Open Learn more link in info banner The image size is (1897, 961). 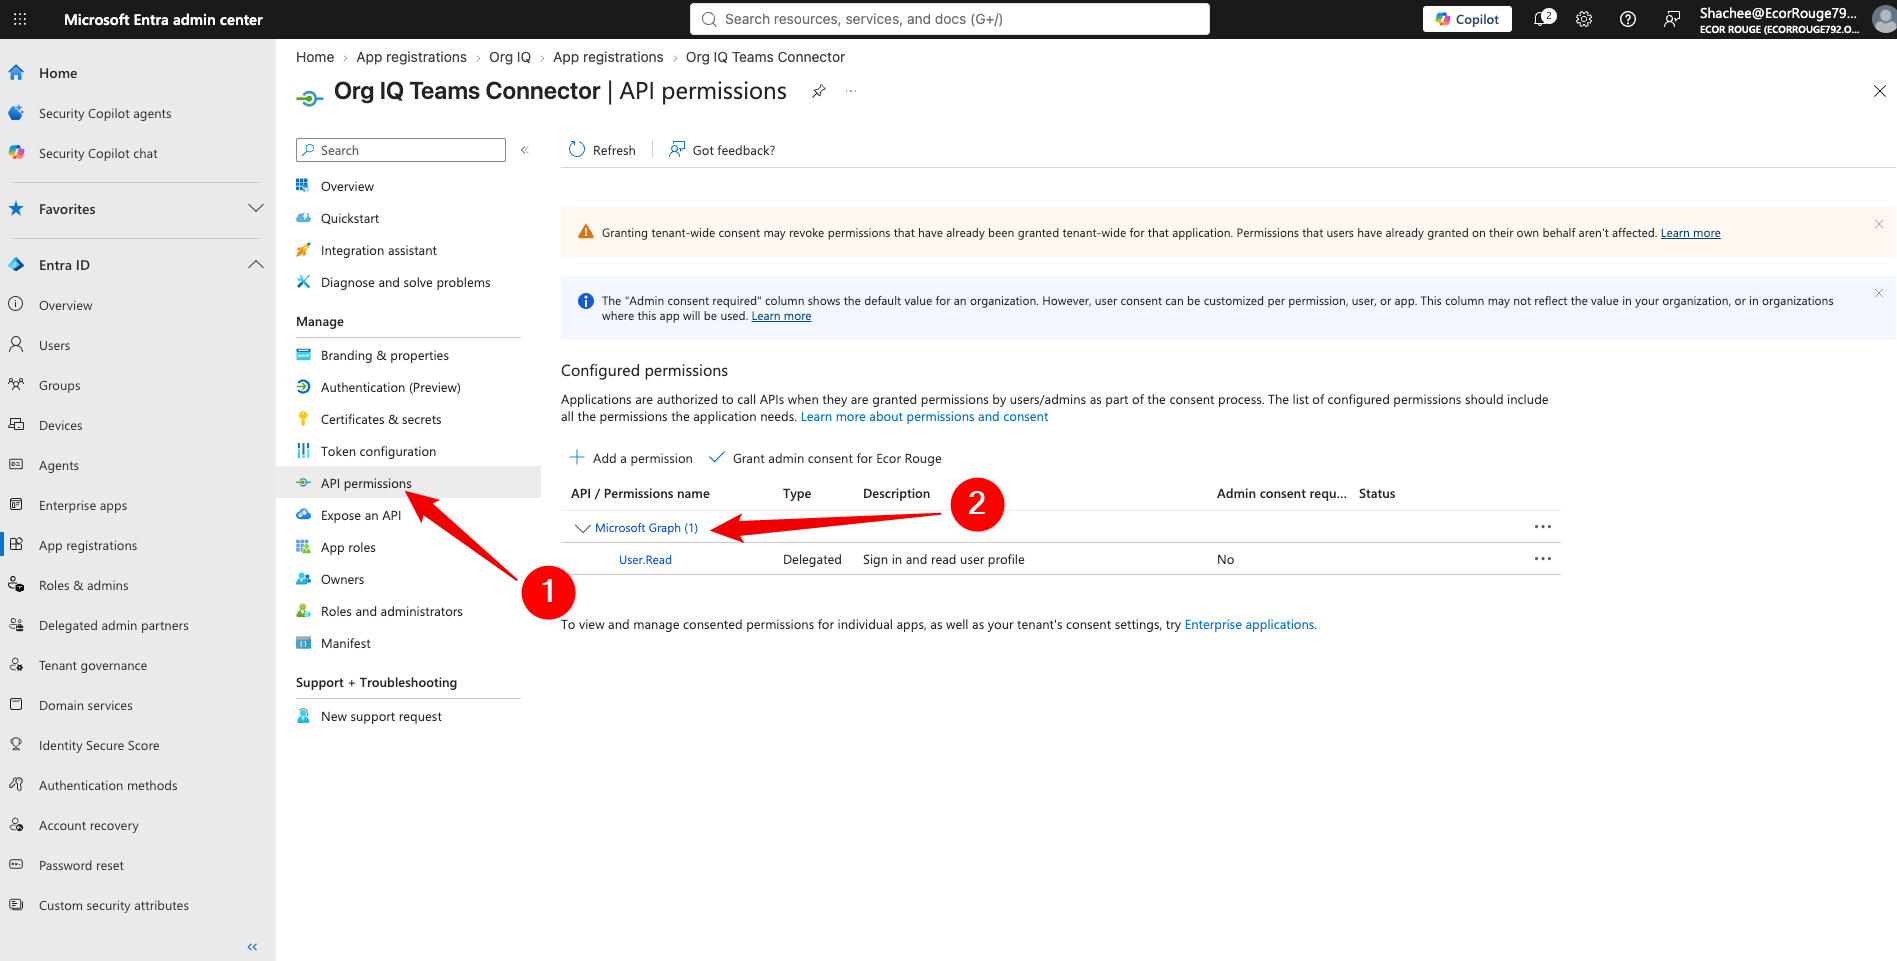click(x=781, y=316)
